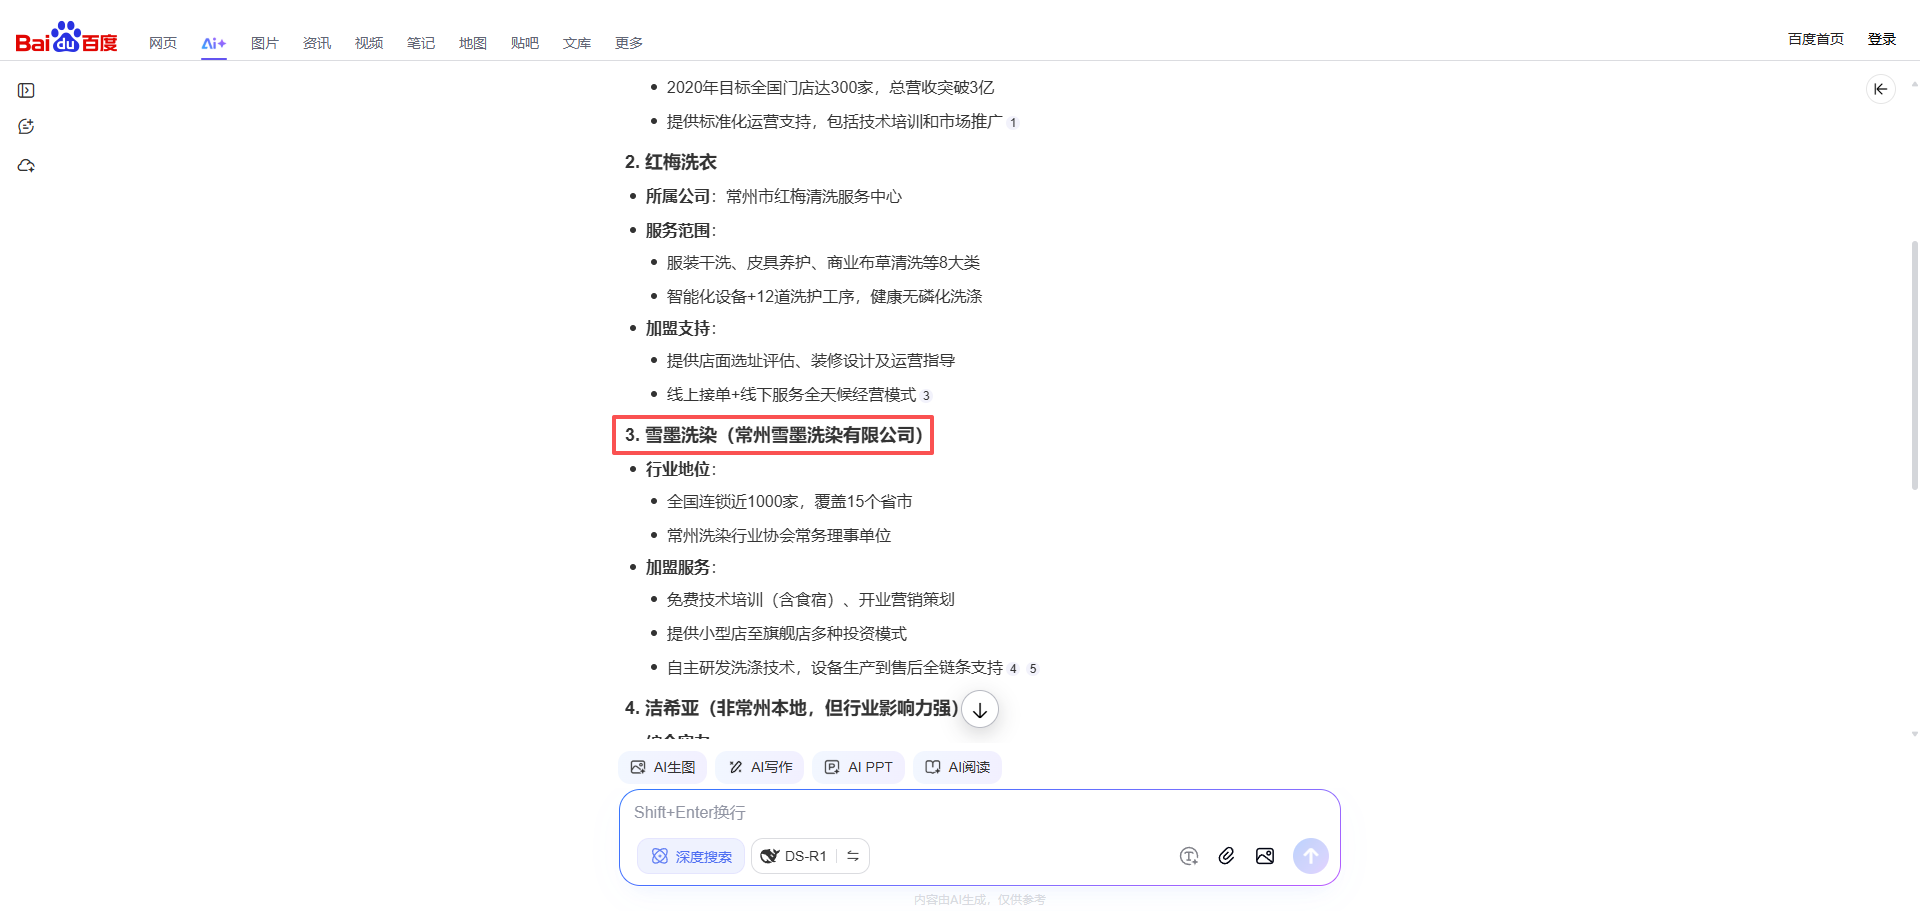This screenshot has height=911, width=1920.
Task: Click the 登录 login link
Action: click(1881, 39)
